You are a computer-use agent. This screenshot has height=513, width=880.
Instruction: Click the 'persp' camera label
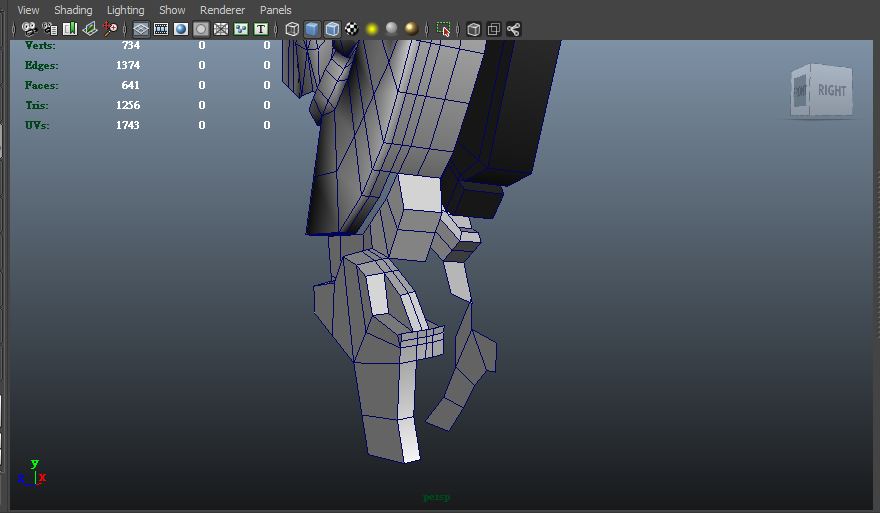[x=437, y=497]
